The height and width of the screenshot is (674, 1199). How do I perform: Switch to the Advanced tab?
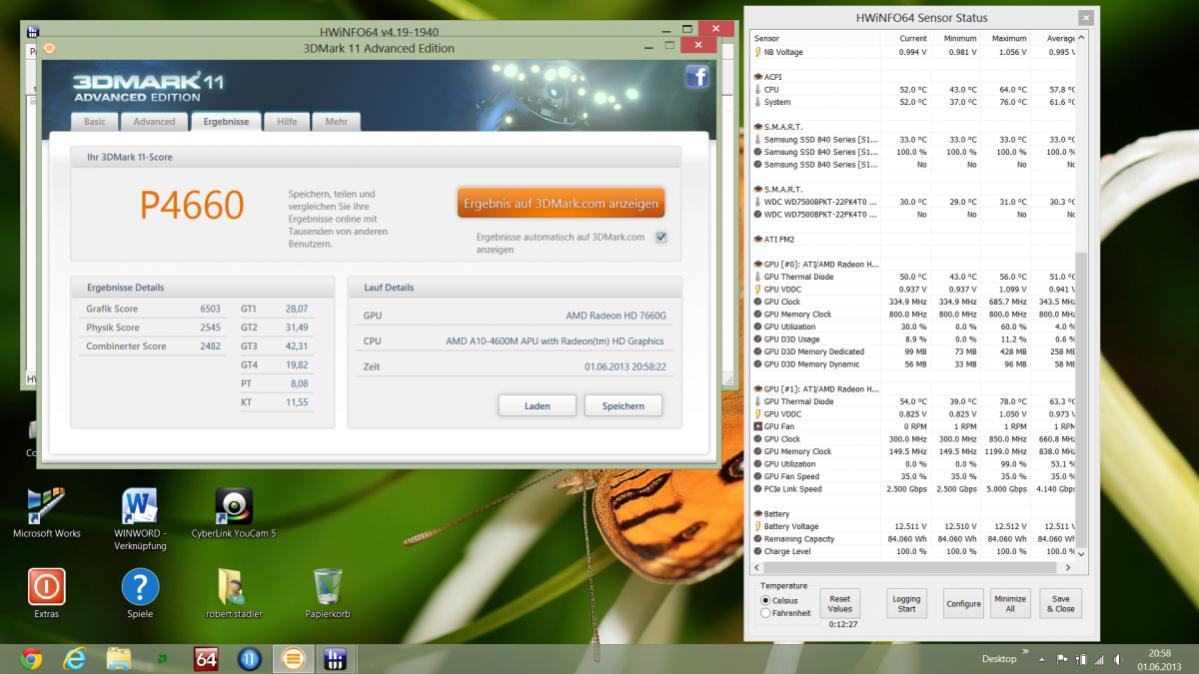(x=154, y=122)
